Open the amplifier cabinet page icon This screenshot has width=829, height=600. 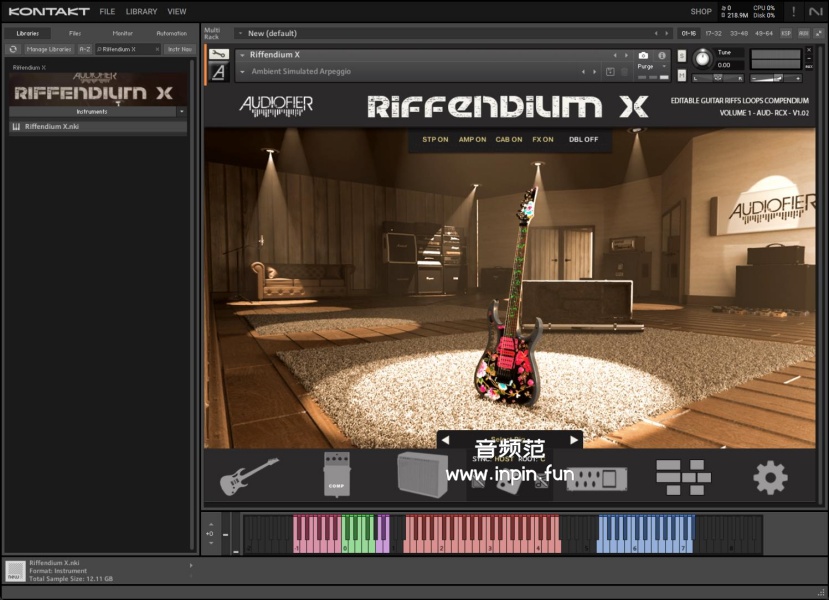point(421,474)
